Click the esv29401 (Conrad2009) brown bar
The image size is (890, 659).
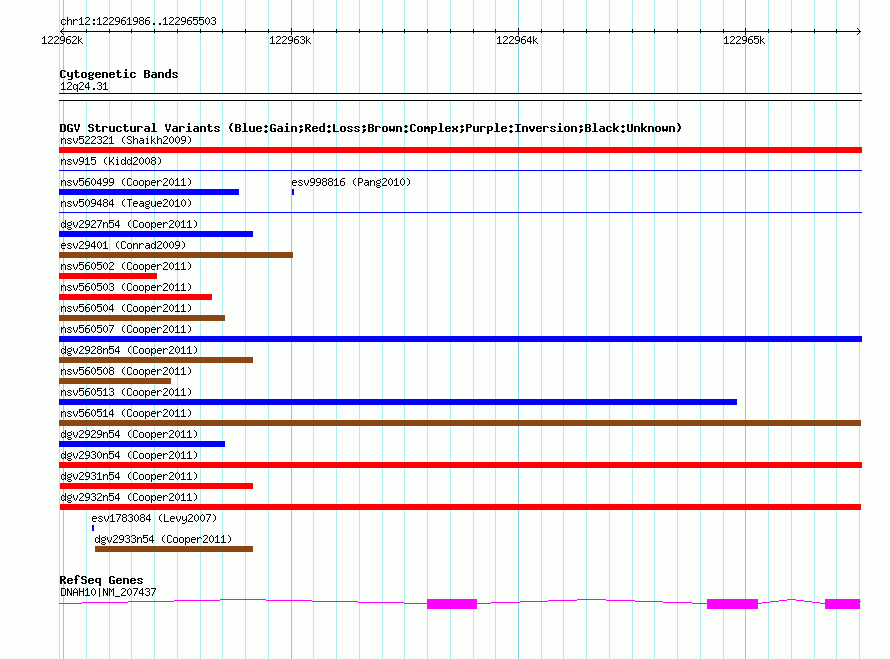(176, 255)
